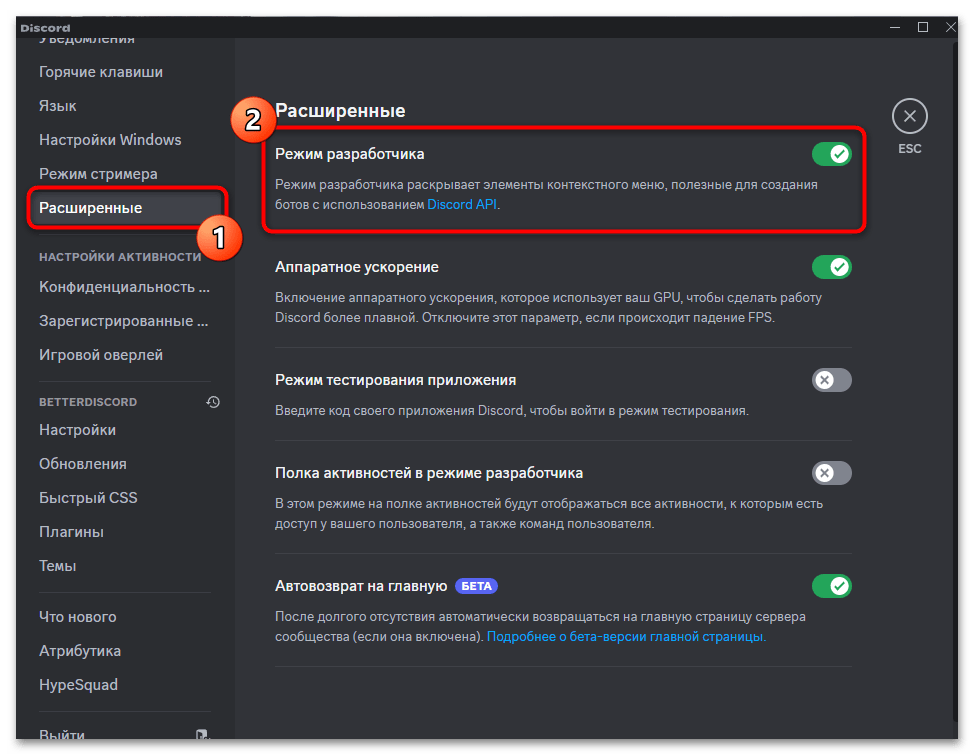Turn off the Автовозврат на главную switch

(x=831, y=585)
